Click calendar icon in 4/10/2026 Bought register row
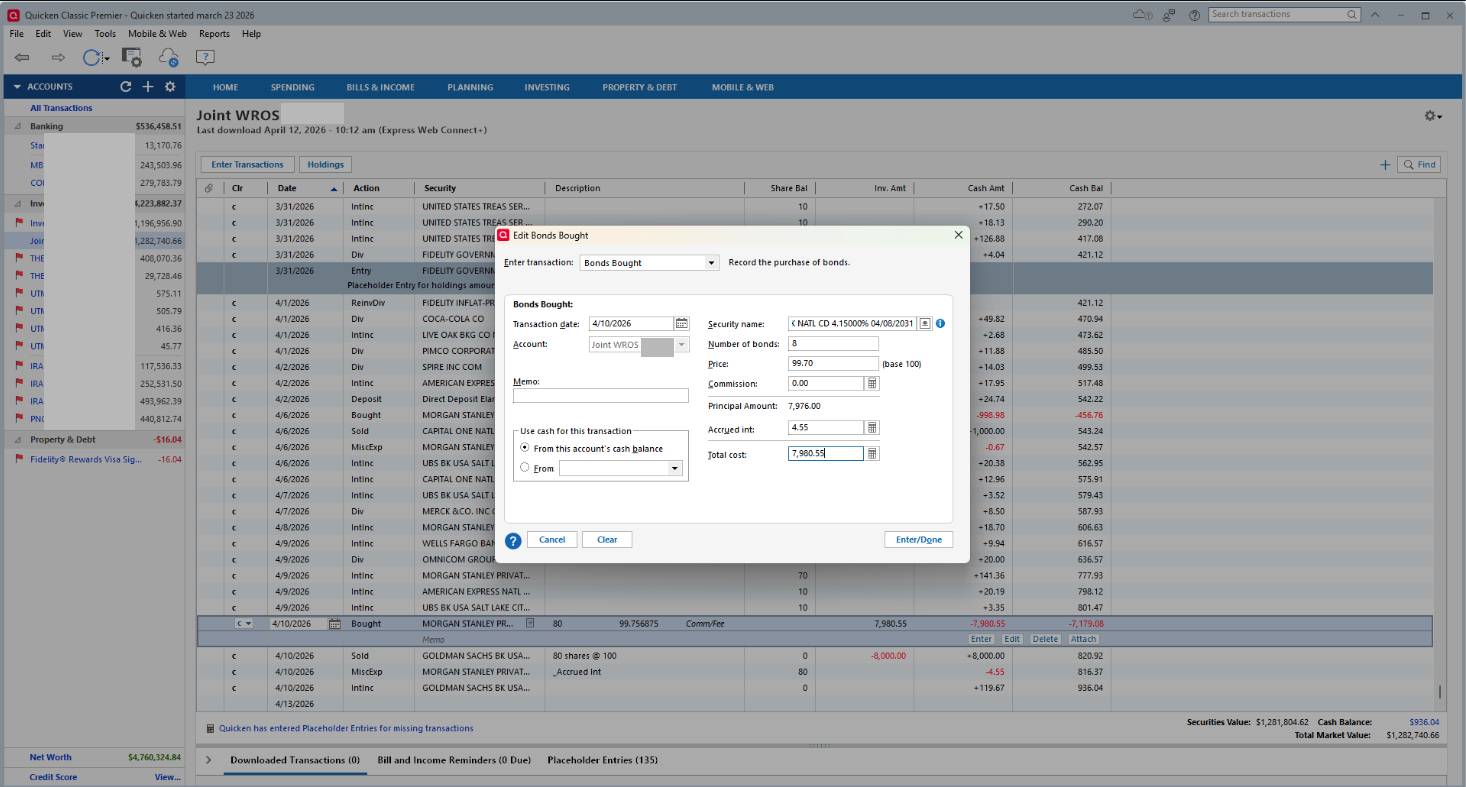1466x787 pixels. tap(335, 623)
